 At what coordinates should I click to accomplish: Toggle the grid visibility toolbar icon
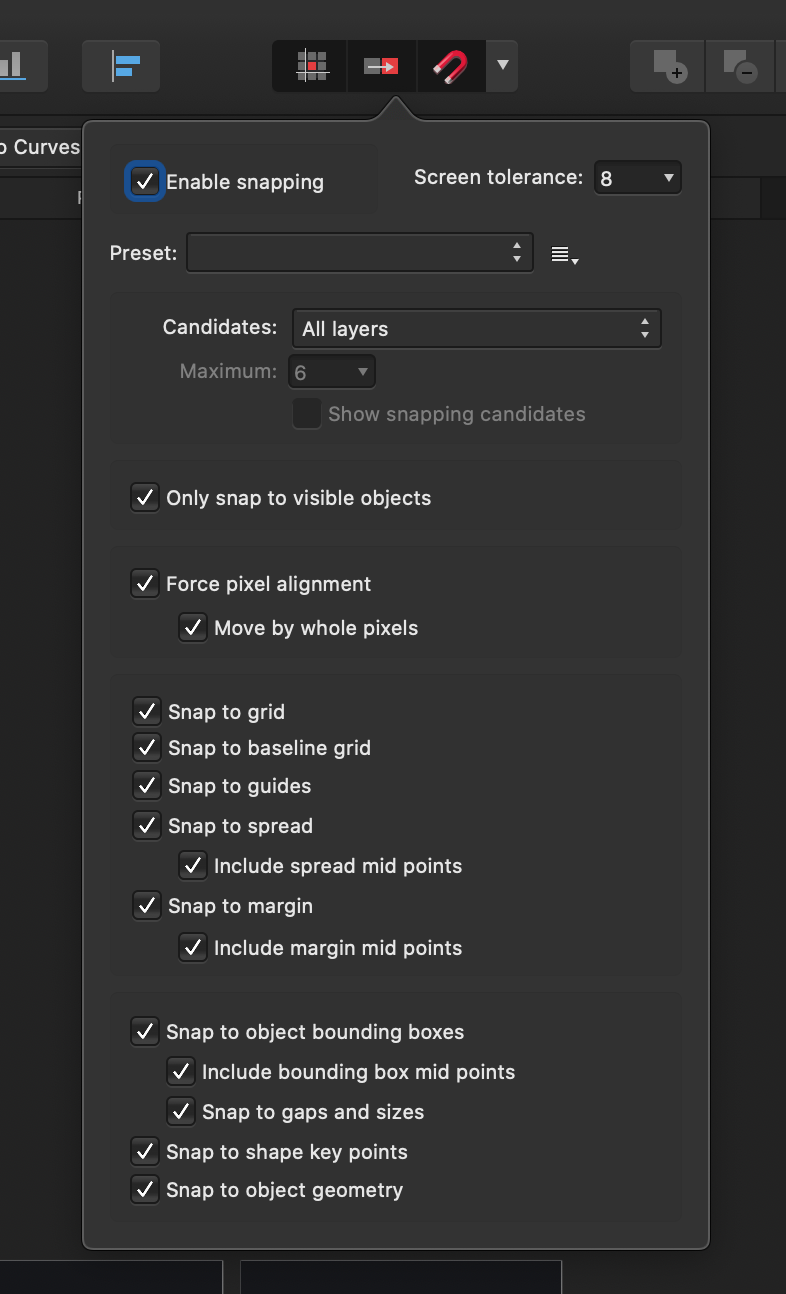pyautogui.click(x=309, y=66)
